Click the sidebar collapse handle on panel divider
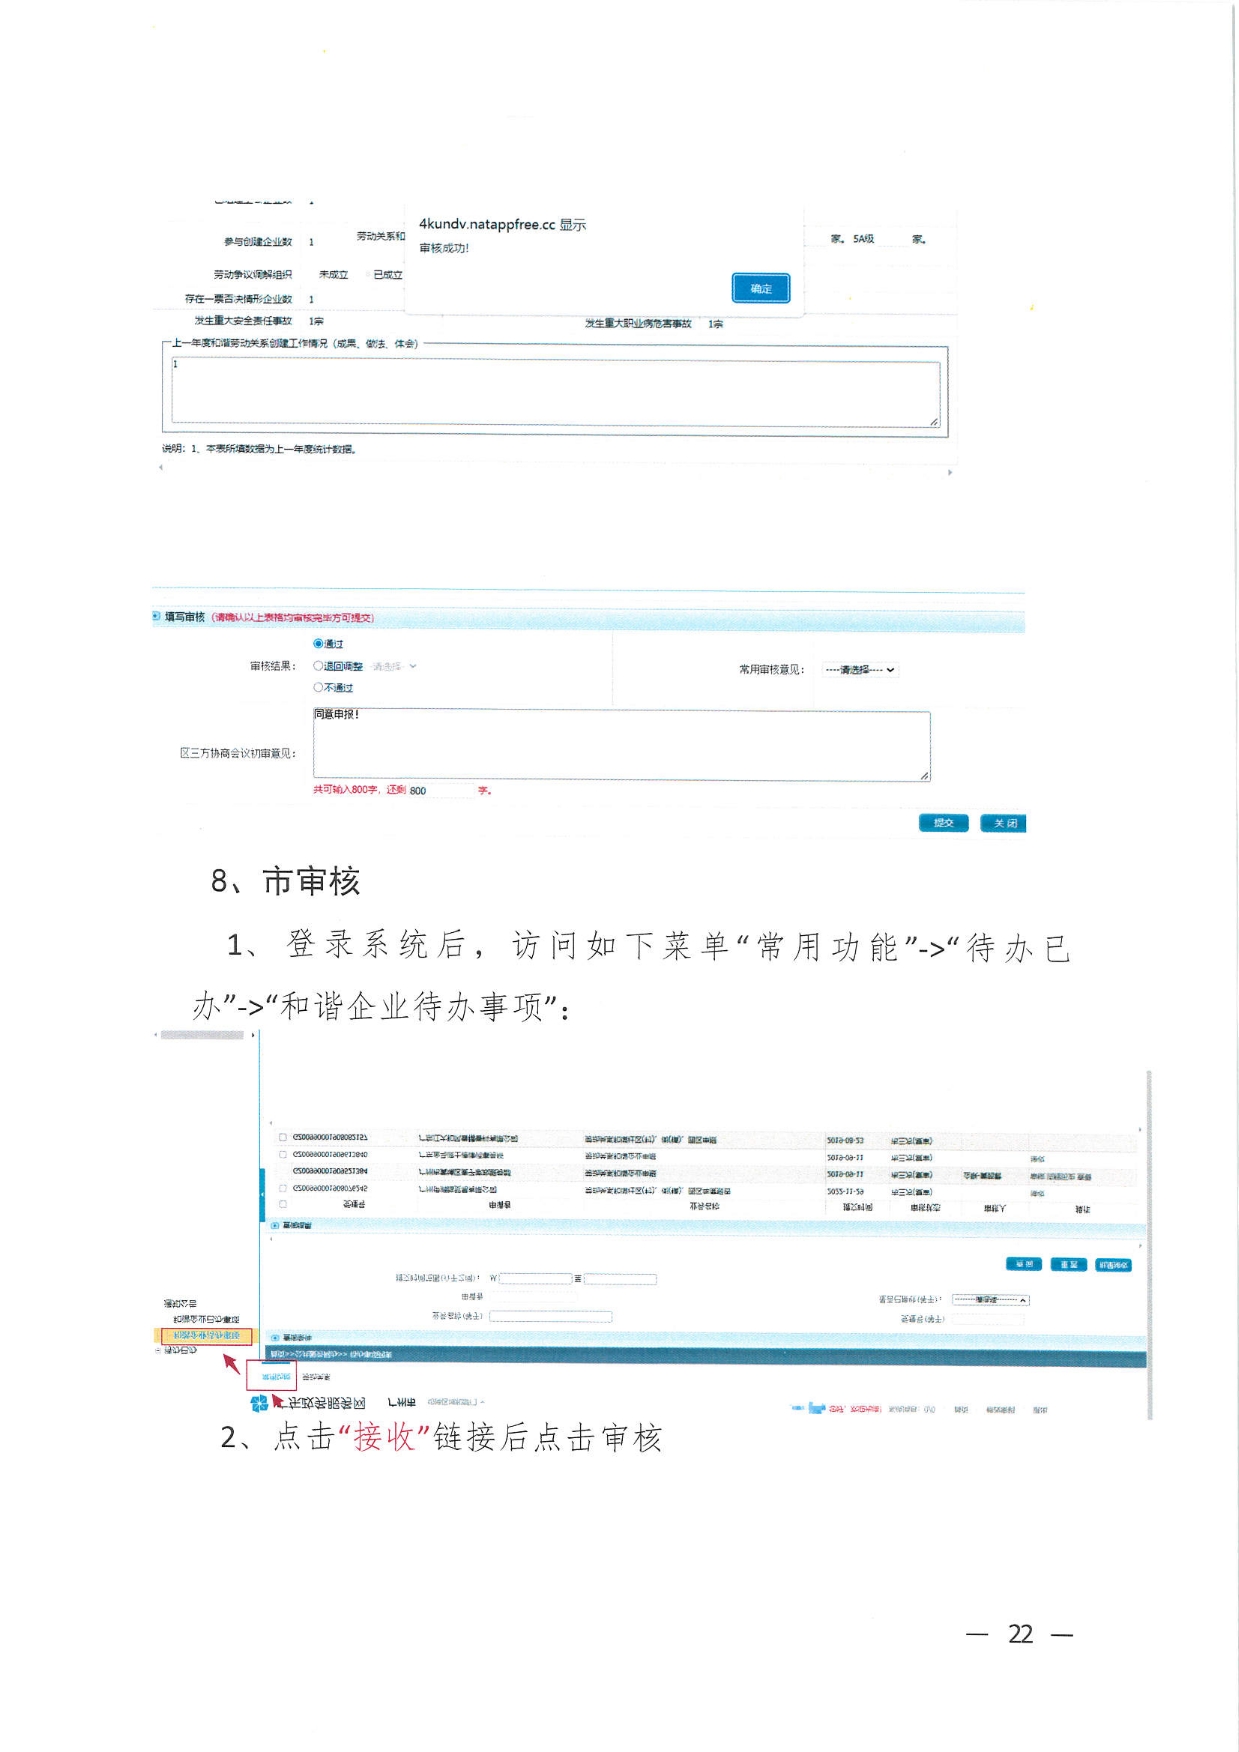Image resolution: width=1239 pixels, height=1752 pixels. (263, 1194)
